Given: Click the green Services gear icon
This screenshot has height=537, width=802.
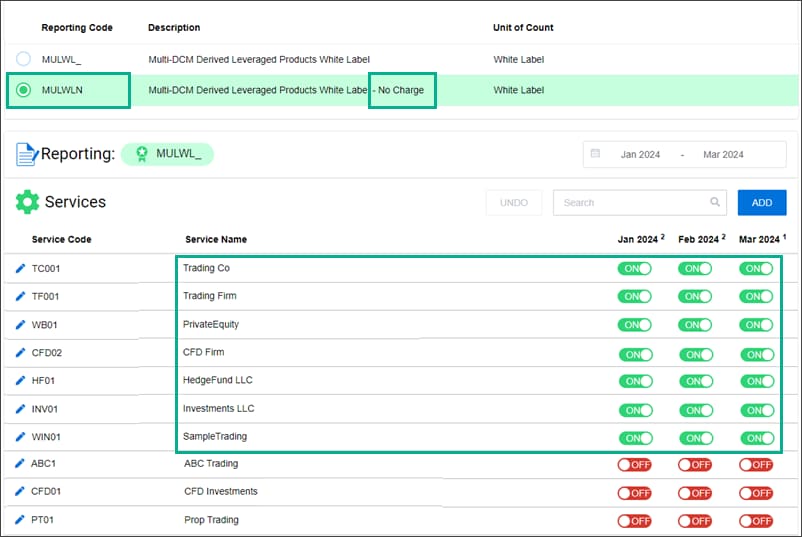Looking at the screenshot, I should (x=27, y=202).
